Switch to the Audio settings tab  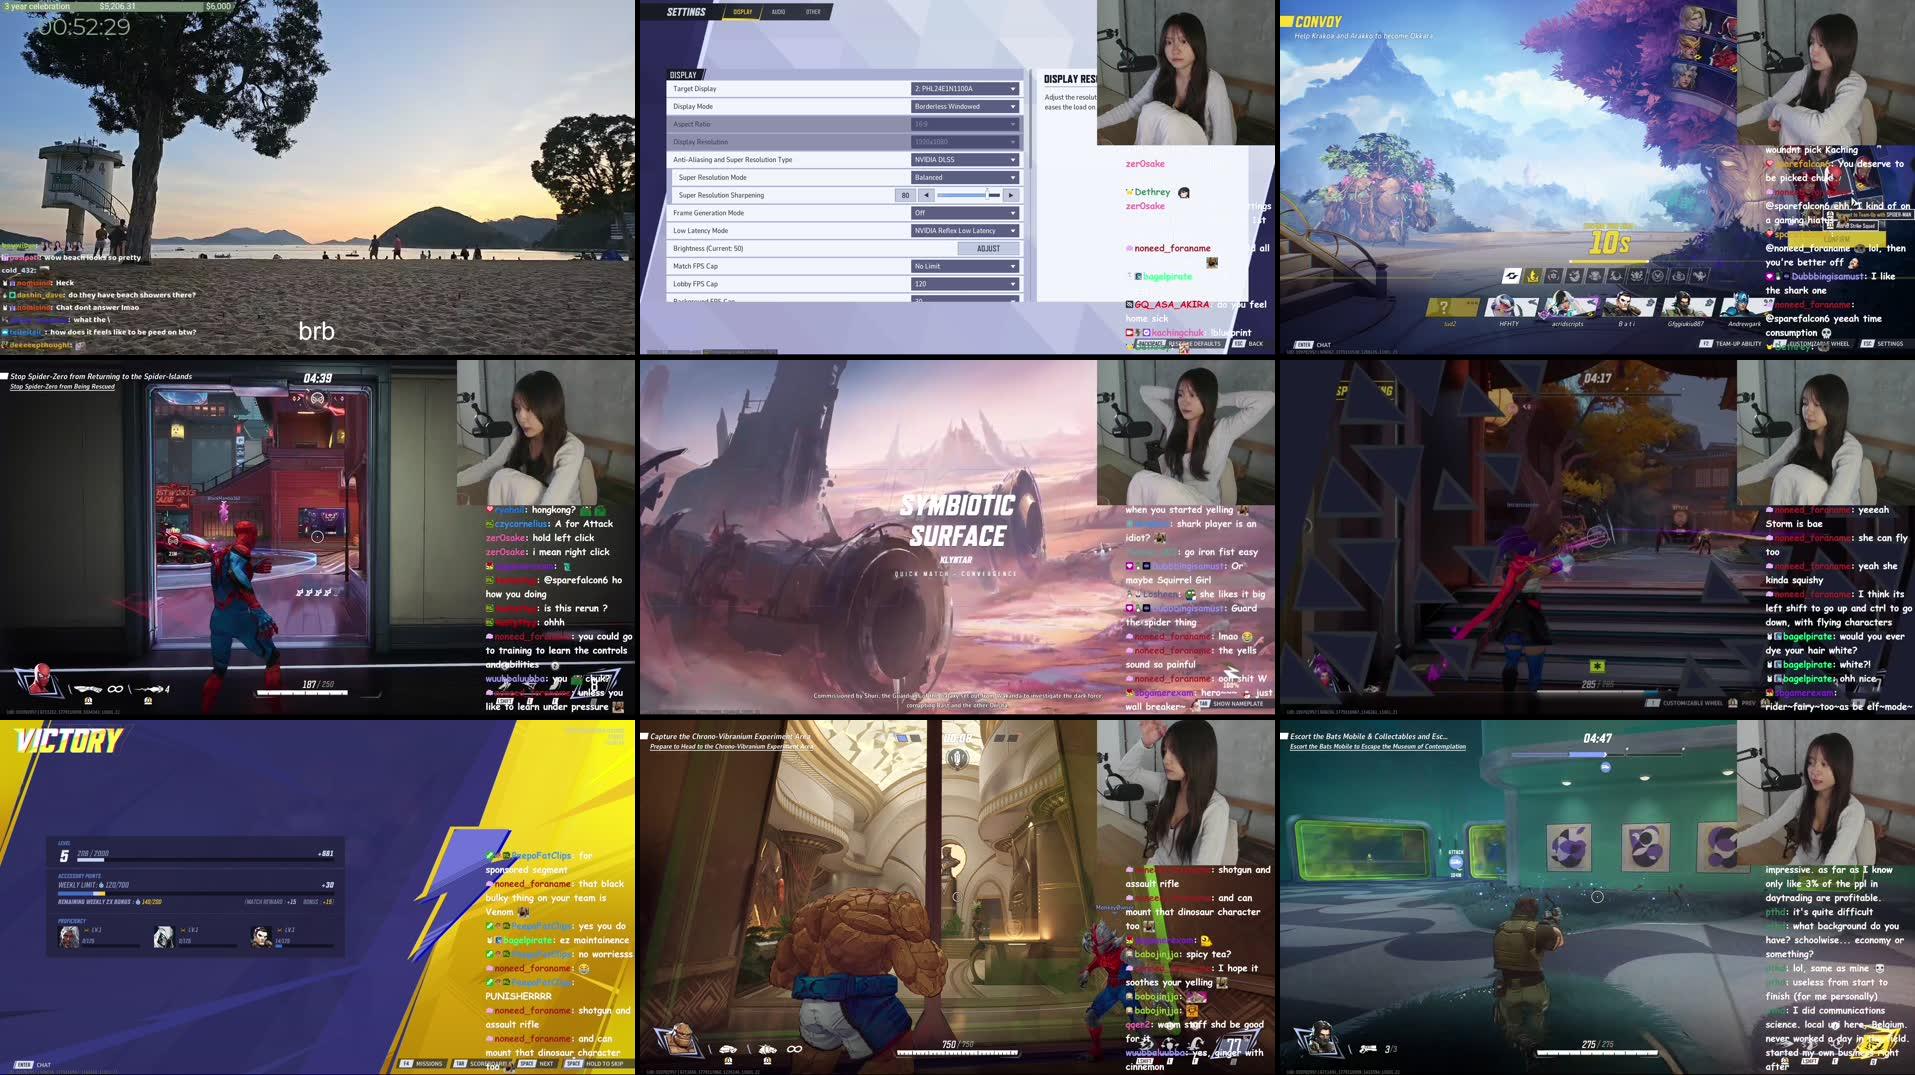778,12
